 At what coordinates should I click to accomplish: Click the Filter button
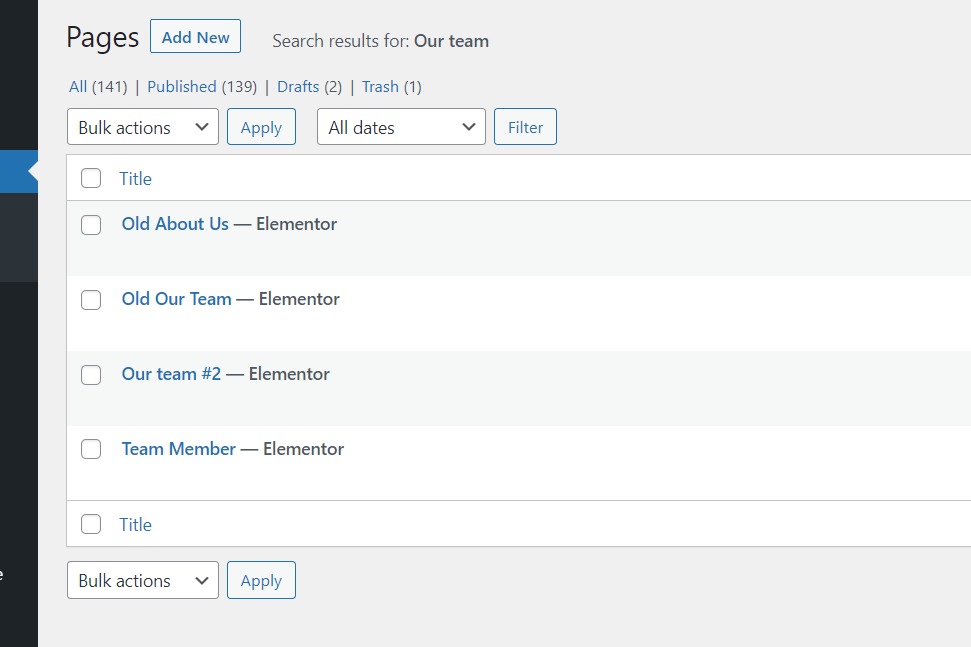click(x=525, y=127)
